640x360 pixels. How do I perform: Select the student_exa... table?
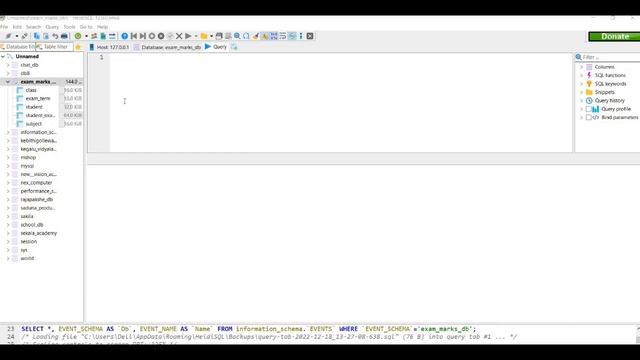click(x=40, y=116)
